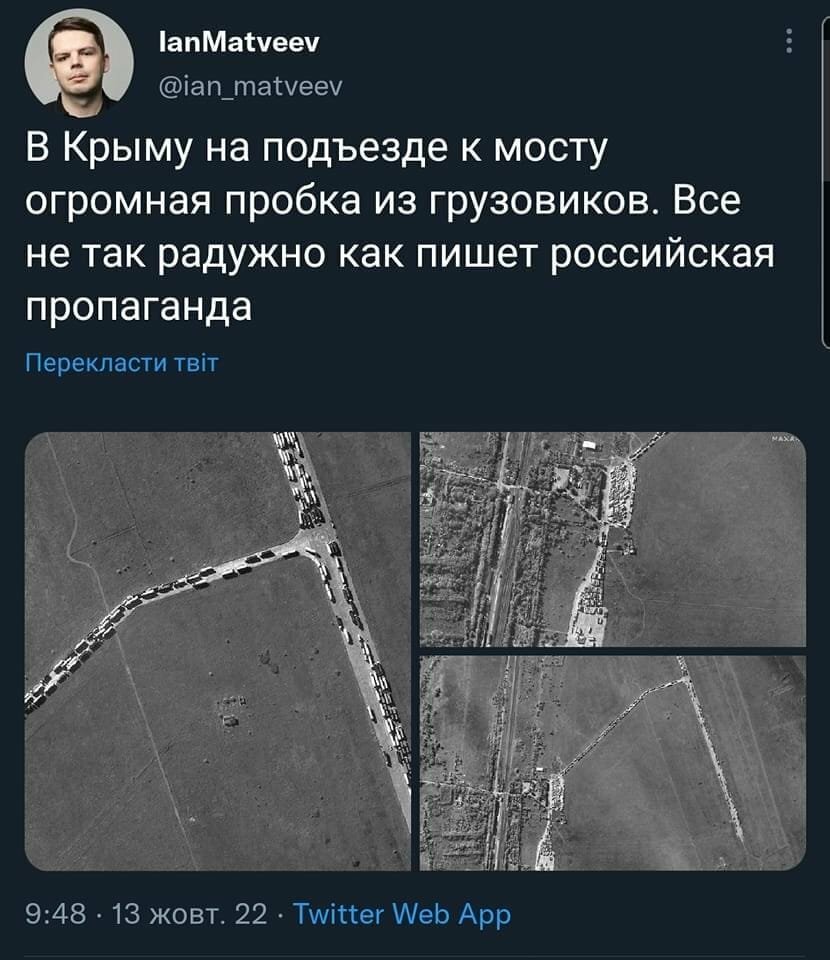Open the three-dot more options menu

pos(789,41)
